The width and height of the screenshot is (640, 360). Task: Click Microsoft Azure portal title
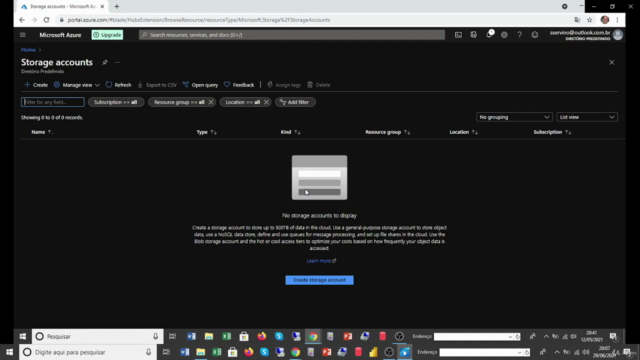click(x=60, y=35)
